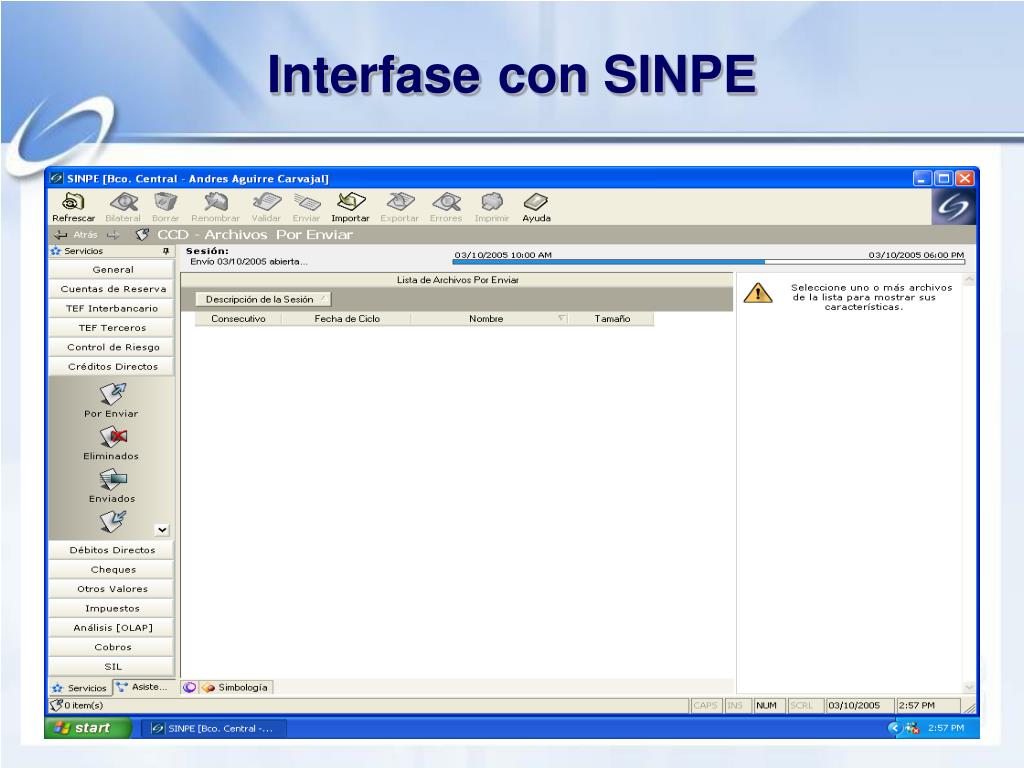Click the details panel scroll-down arrow

pyautogui.click(x=969, y=687)
